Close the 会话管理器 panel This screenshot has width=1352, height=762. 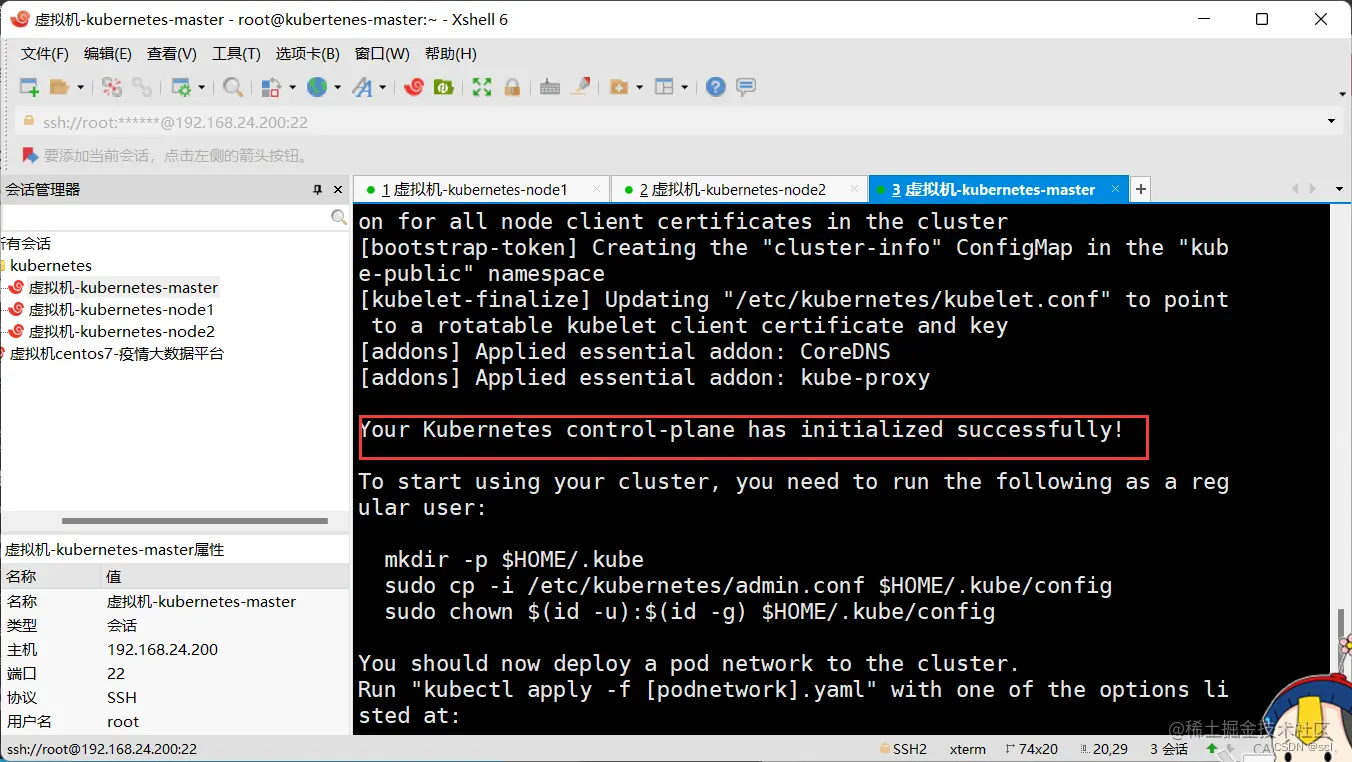(337, 189)
